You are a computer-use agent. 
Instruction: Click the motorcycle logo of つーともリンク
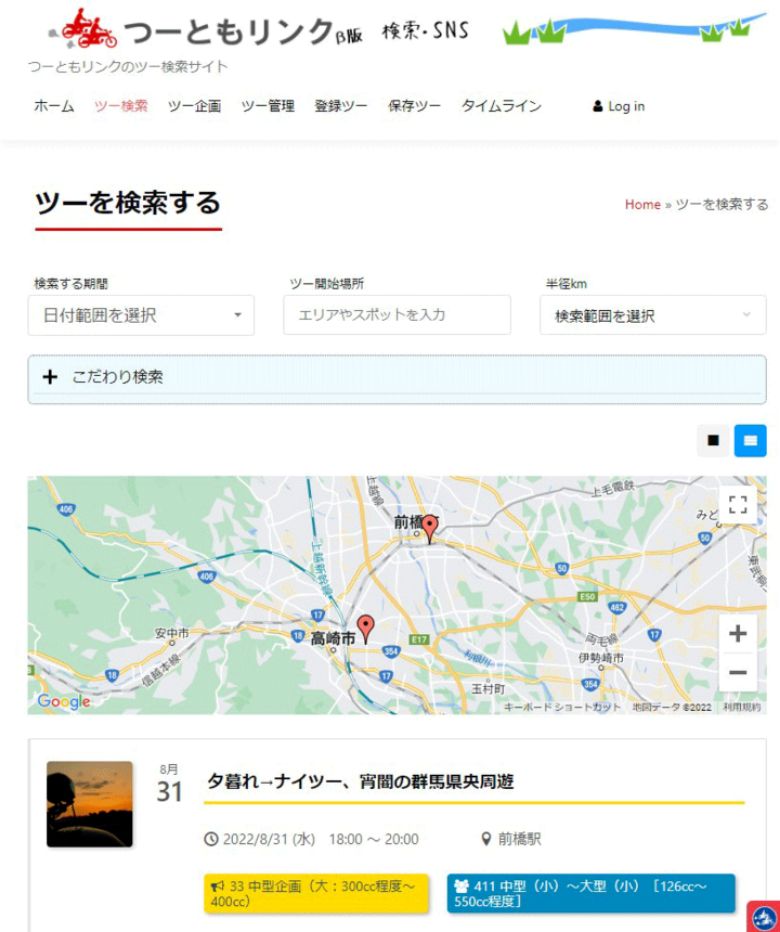90,32
